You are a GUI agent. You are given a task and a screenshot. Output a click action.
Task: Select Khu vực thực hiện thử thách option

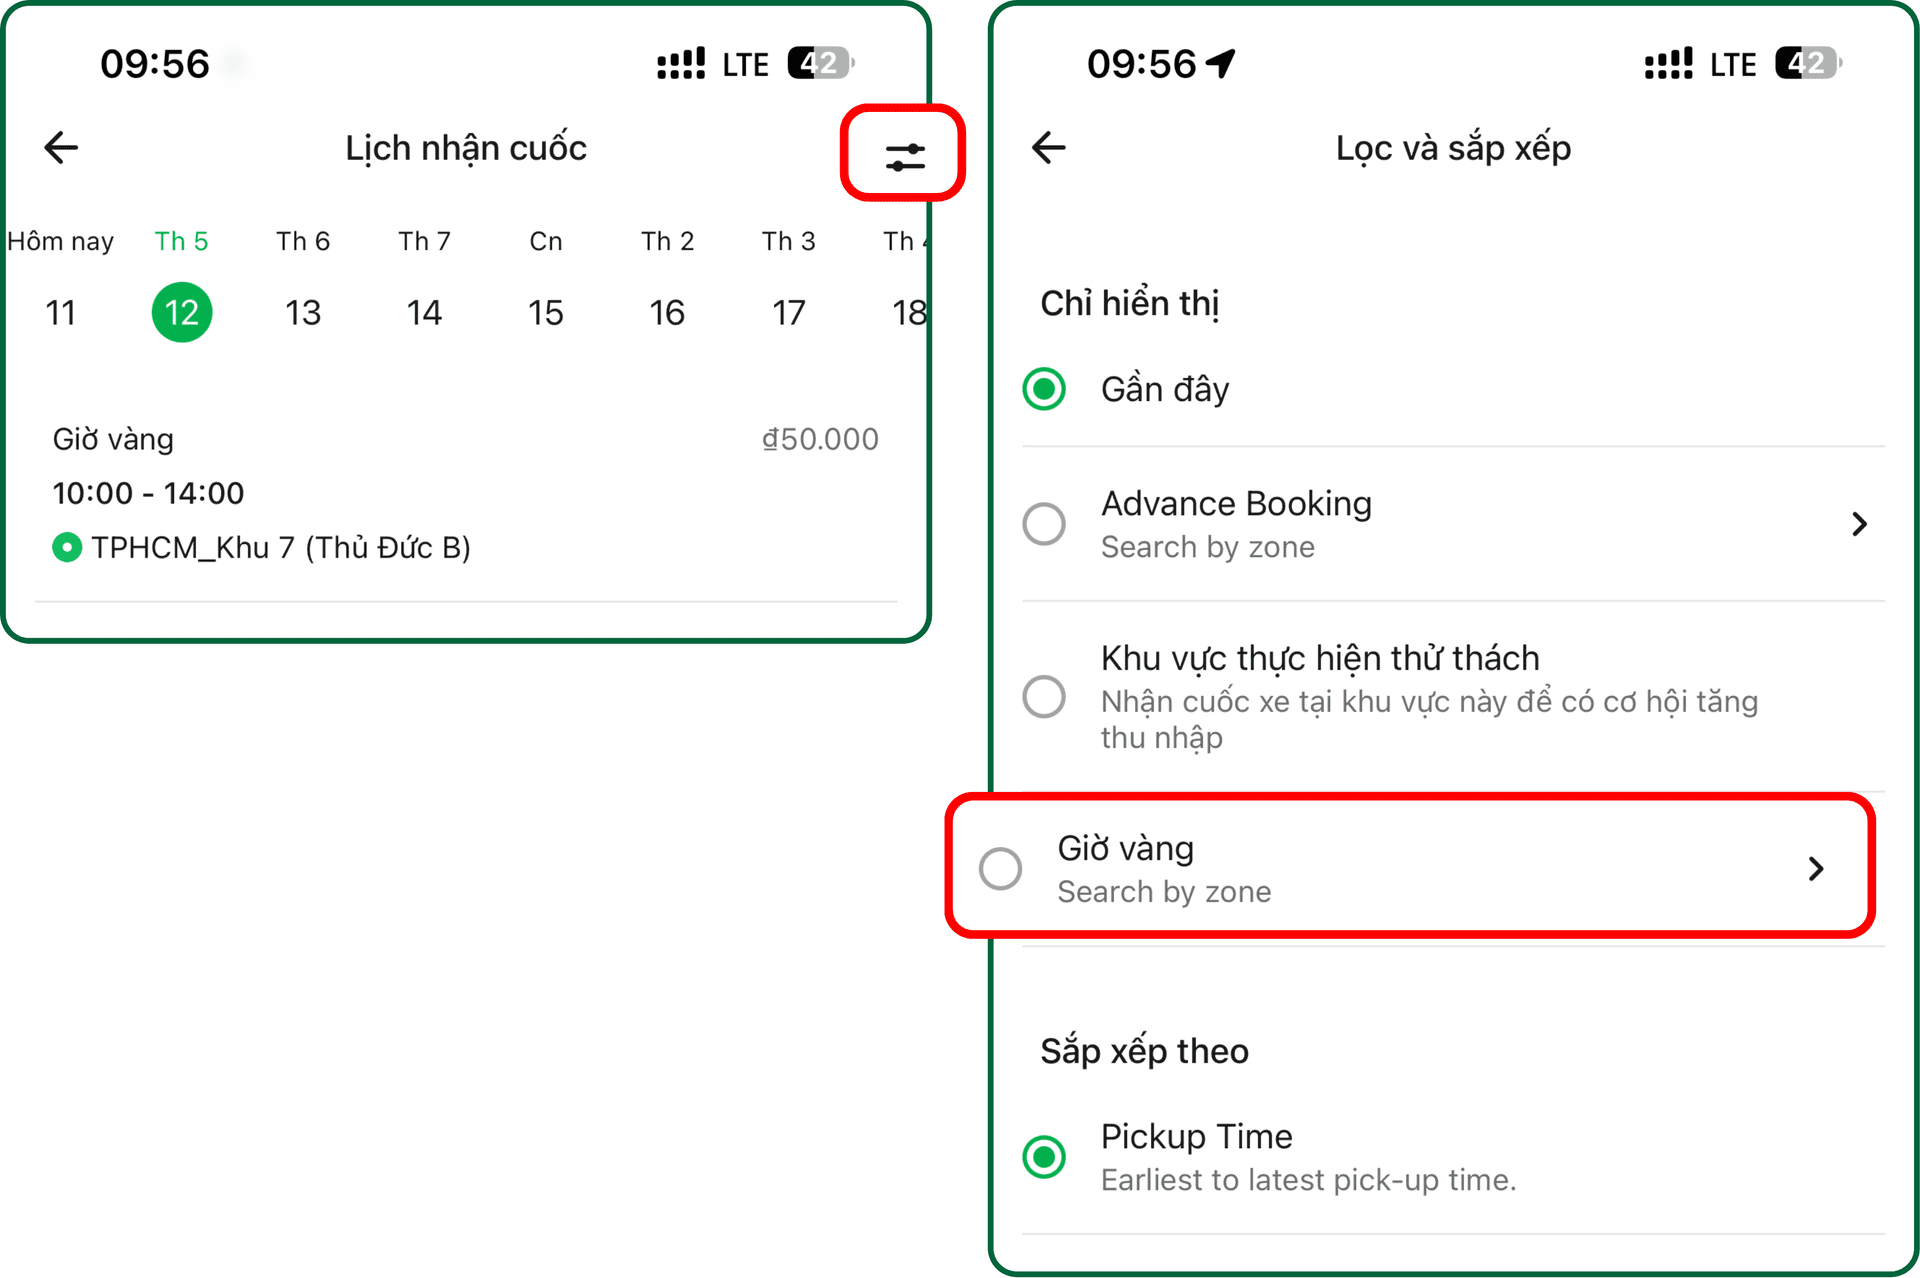(x=1044, y=696)
